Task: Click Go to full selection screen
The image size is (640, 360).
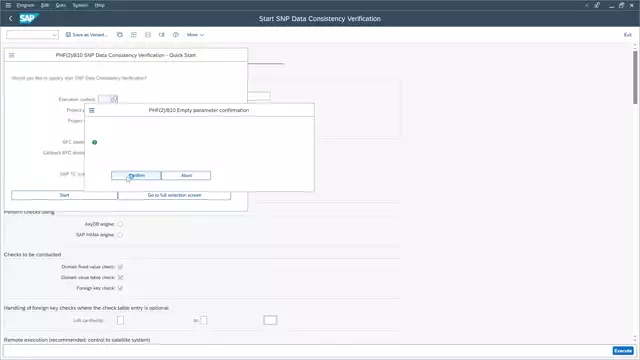Action: 174,195
